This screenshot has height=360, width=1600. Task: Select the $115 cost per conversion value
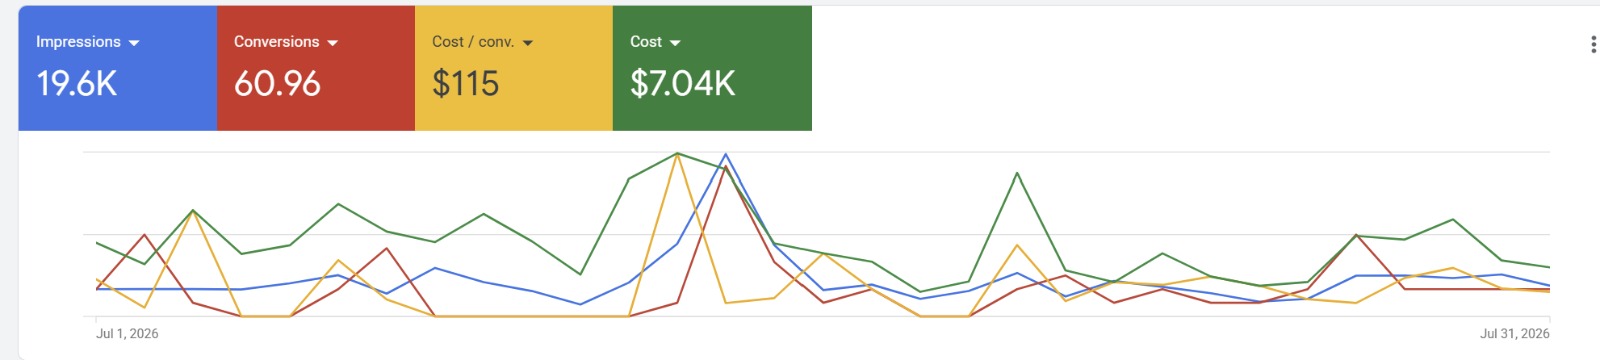465,84
